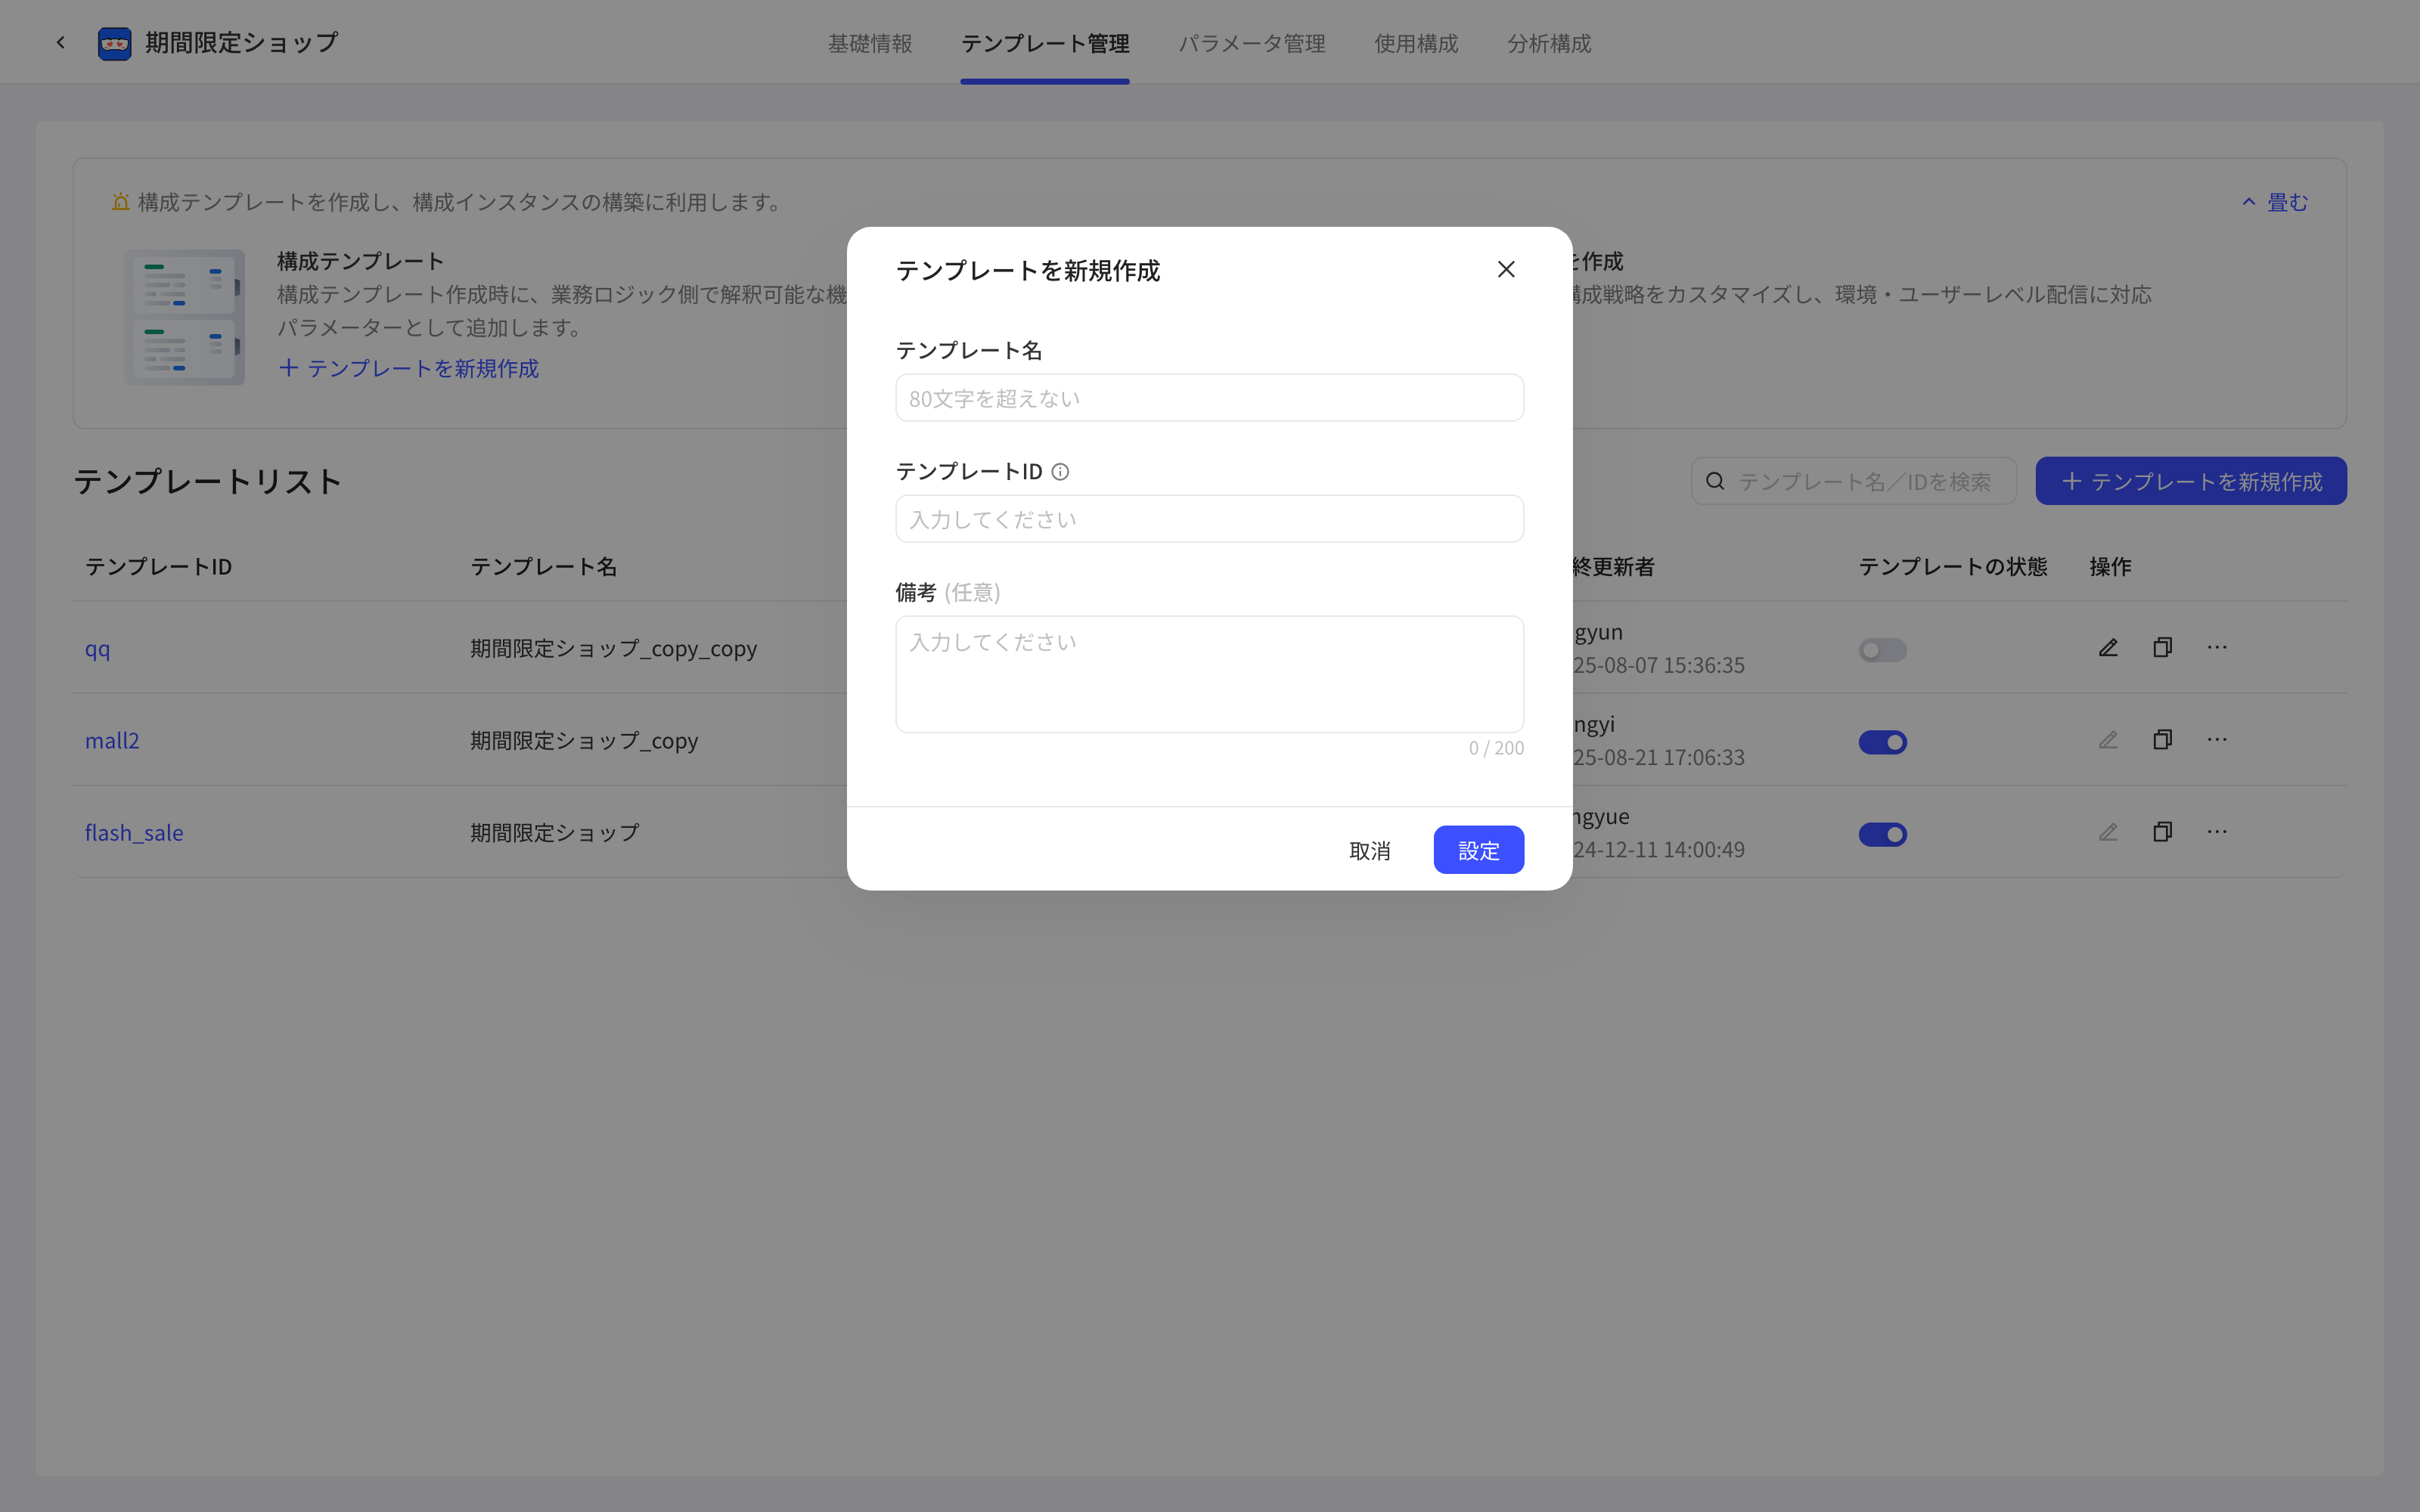Screen dimensions: 2420x1512
Task: Open the mall2 template link
Action: 112,740
